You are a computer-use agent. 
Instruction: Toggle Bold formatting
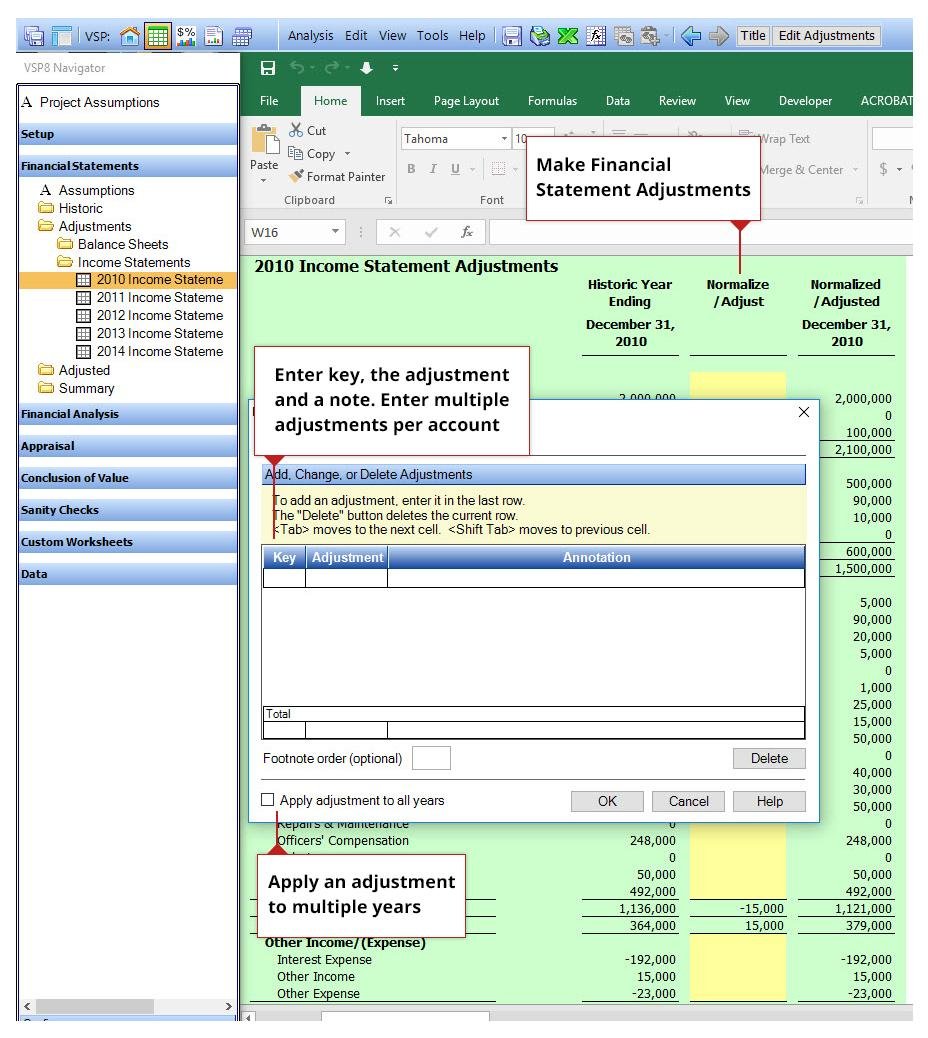[x=411, y=169]
